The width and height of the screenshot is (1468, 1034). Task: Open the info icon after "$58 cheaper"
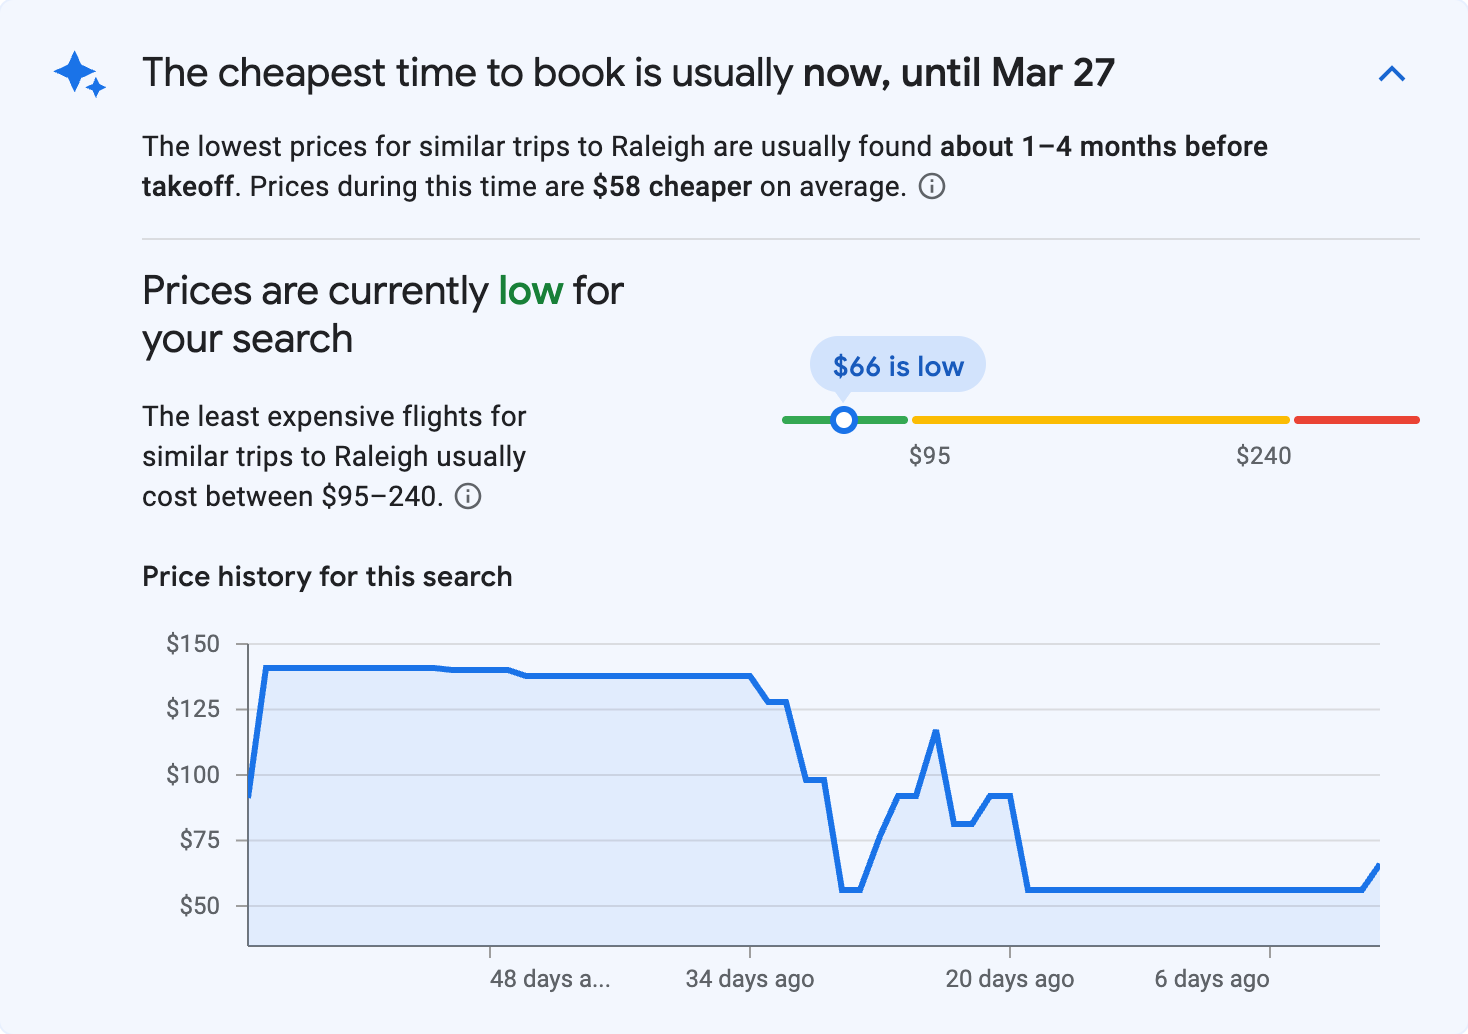coord(932,186)
